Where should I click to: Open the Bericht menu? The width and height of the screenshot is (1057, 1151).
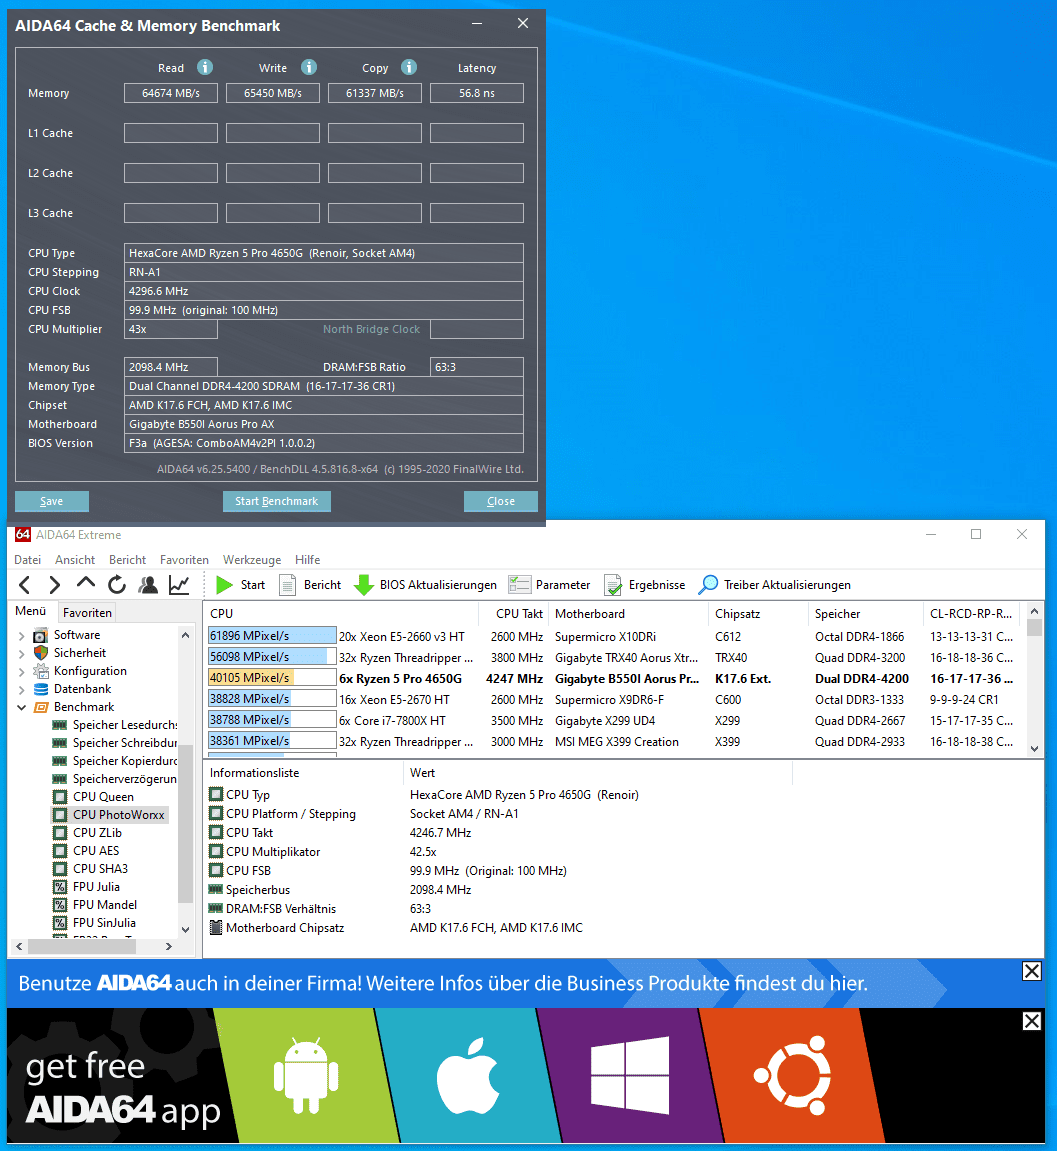click(x=128, y=560)
